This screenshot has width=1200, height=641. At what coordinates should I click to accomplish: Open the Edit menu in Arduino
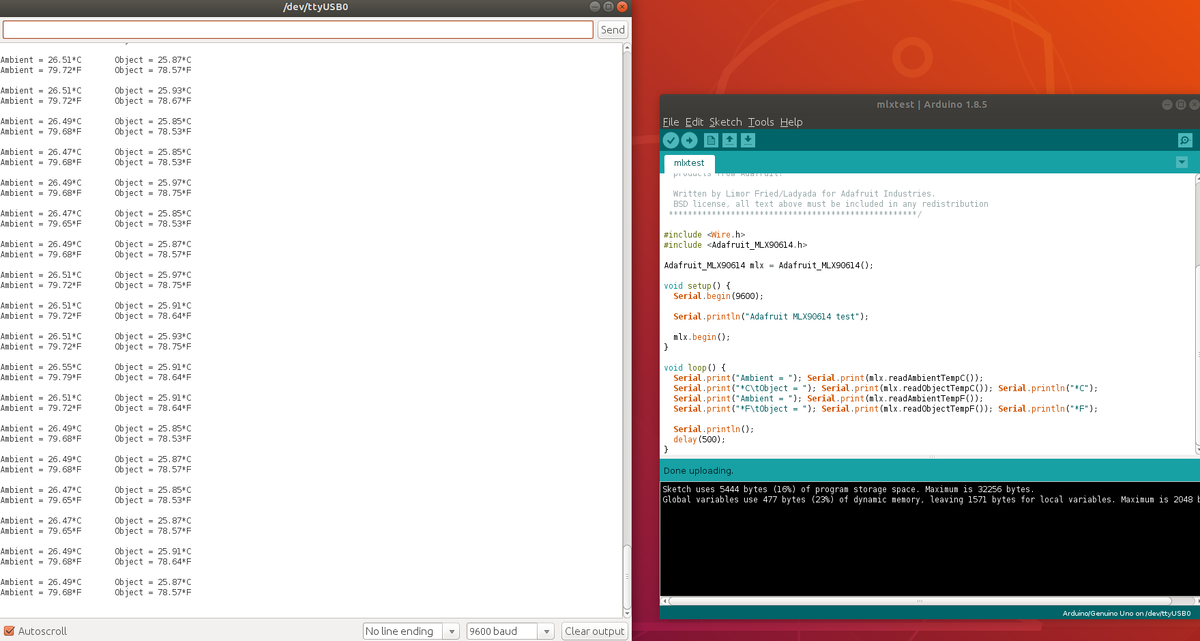click(694, 122)
